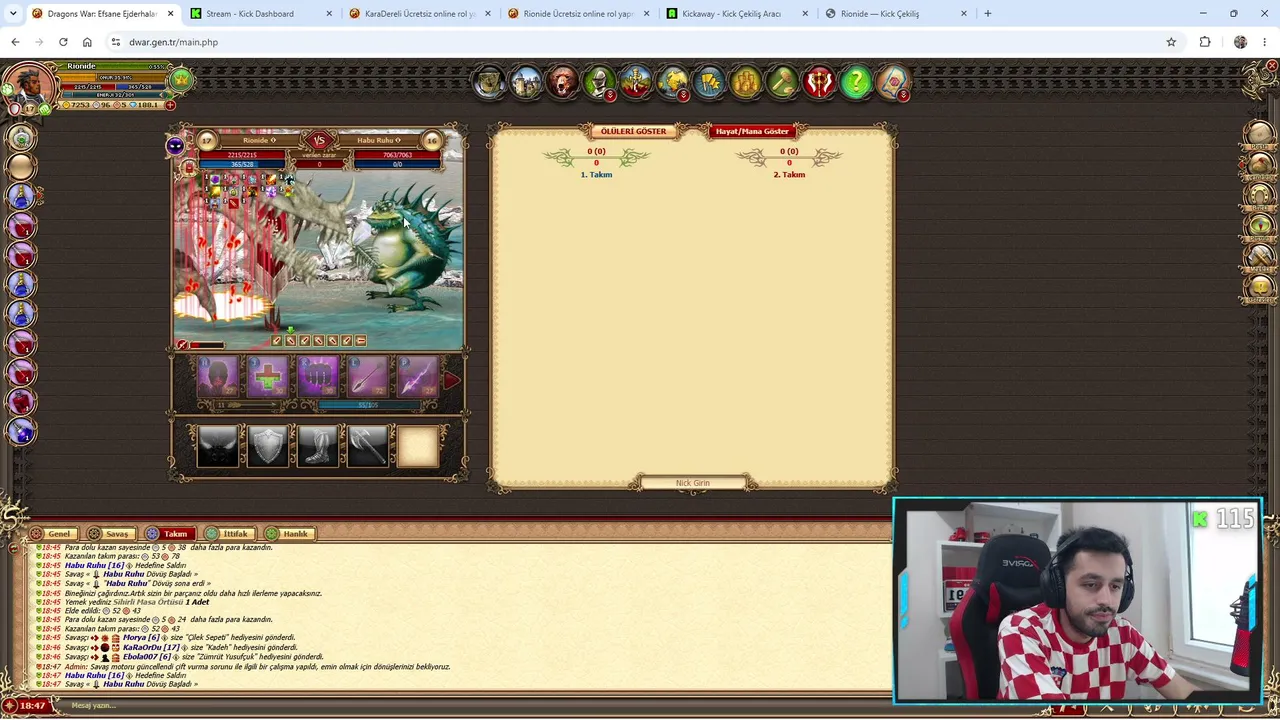Select the battle axe weapon slot
1280x720 pixels.
coord(368,446)
